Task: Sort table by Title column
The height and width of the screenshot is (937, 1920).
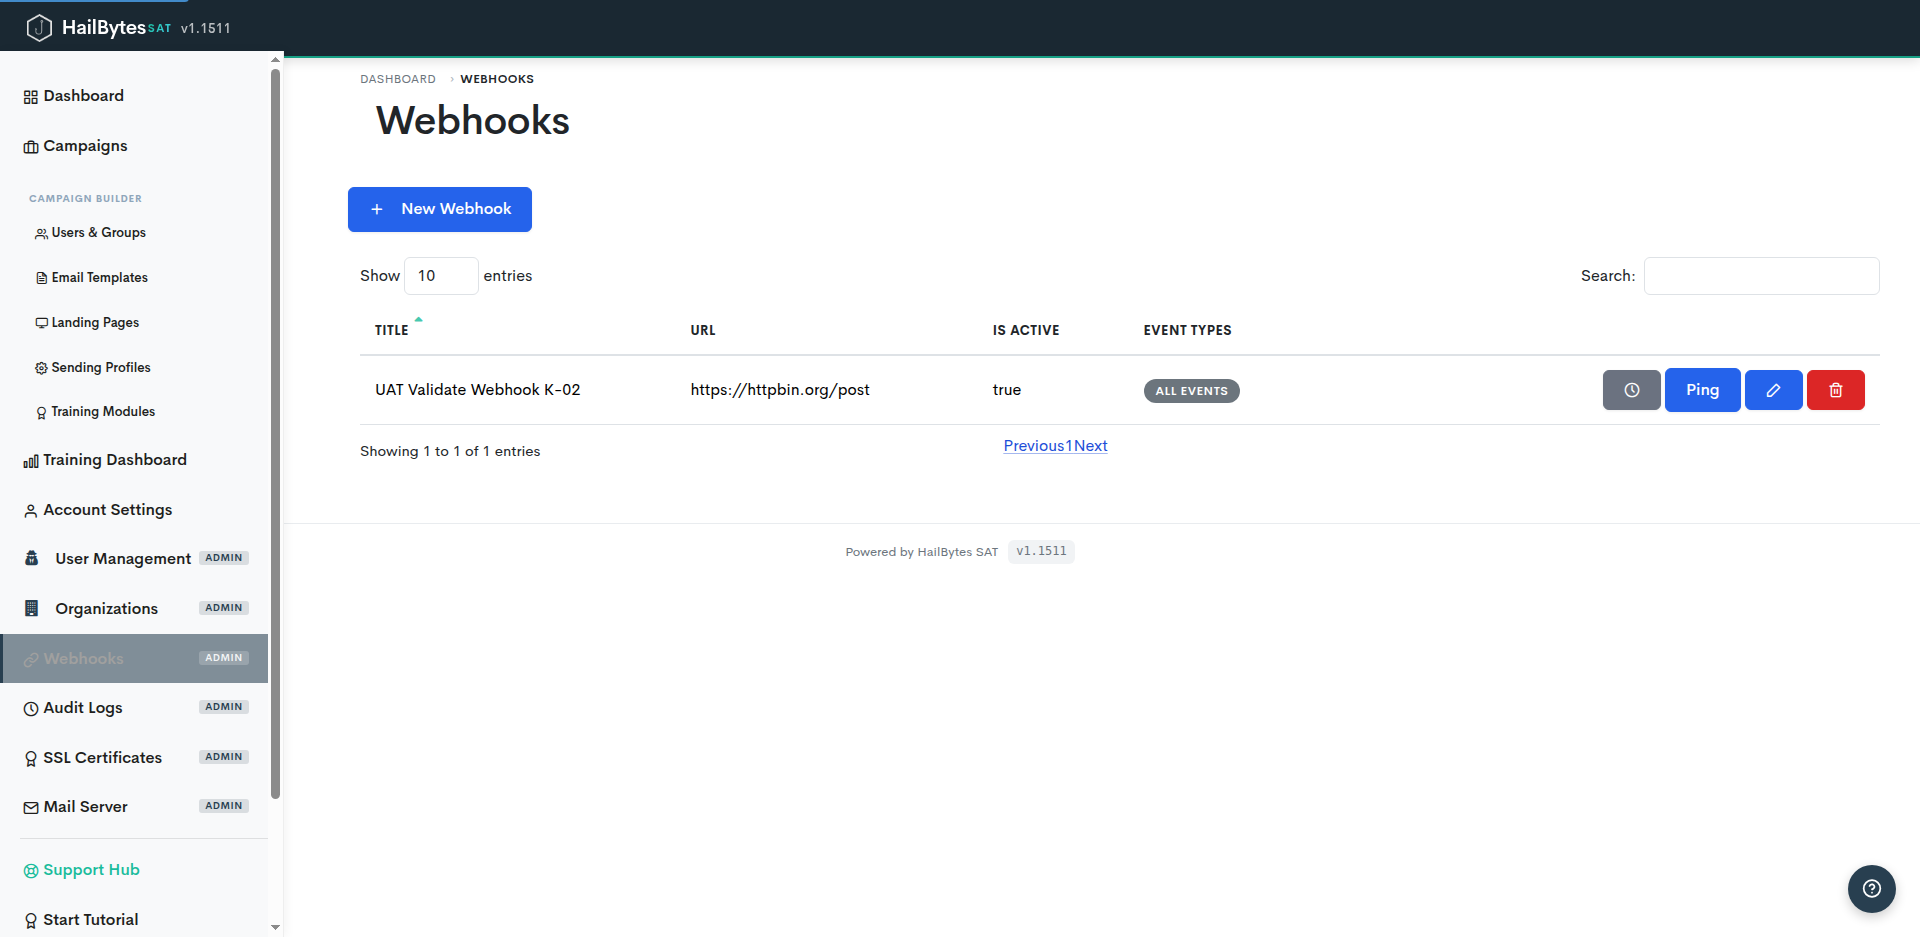Action: pyautogui.click(x=392, y=330)
